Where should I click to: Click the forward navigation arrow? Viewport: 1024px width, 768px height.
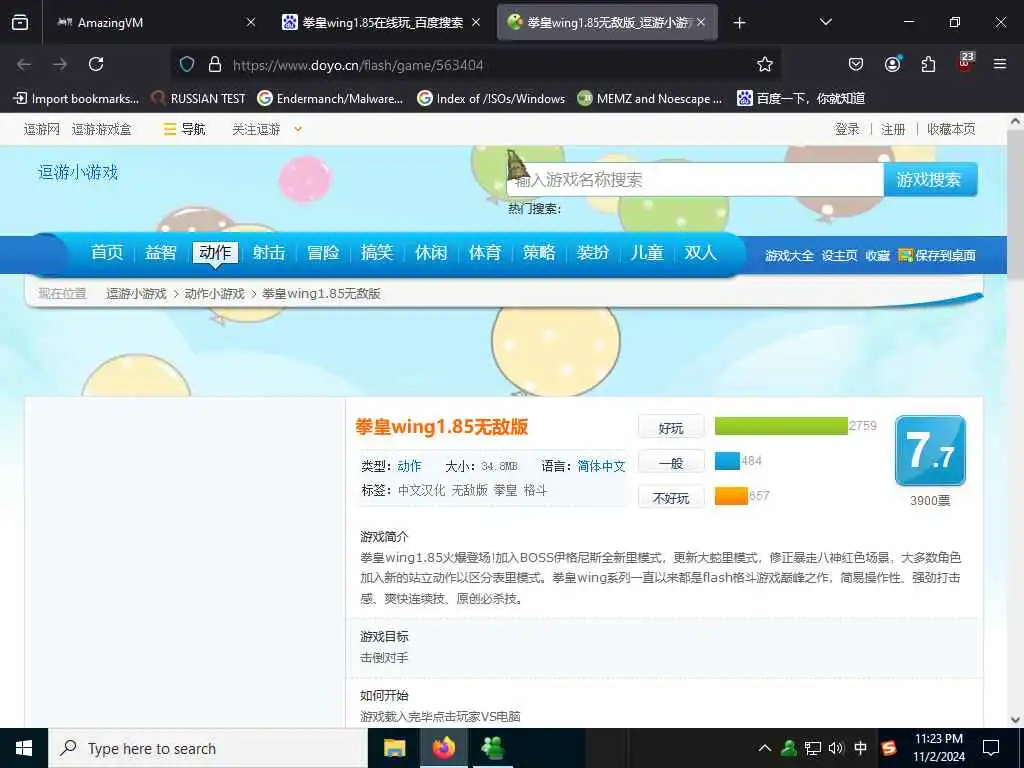click(x=60, y=64)
